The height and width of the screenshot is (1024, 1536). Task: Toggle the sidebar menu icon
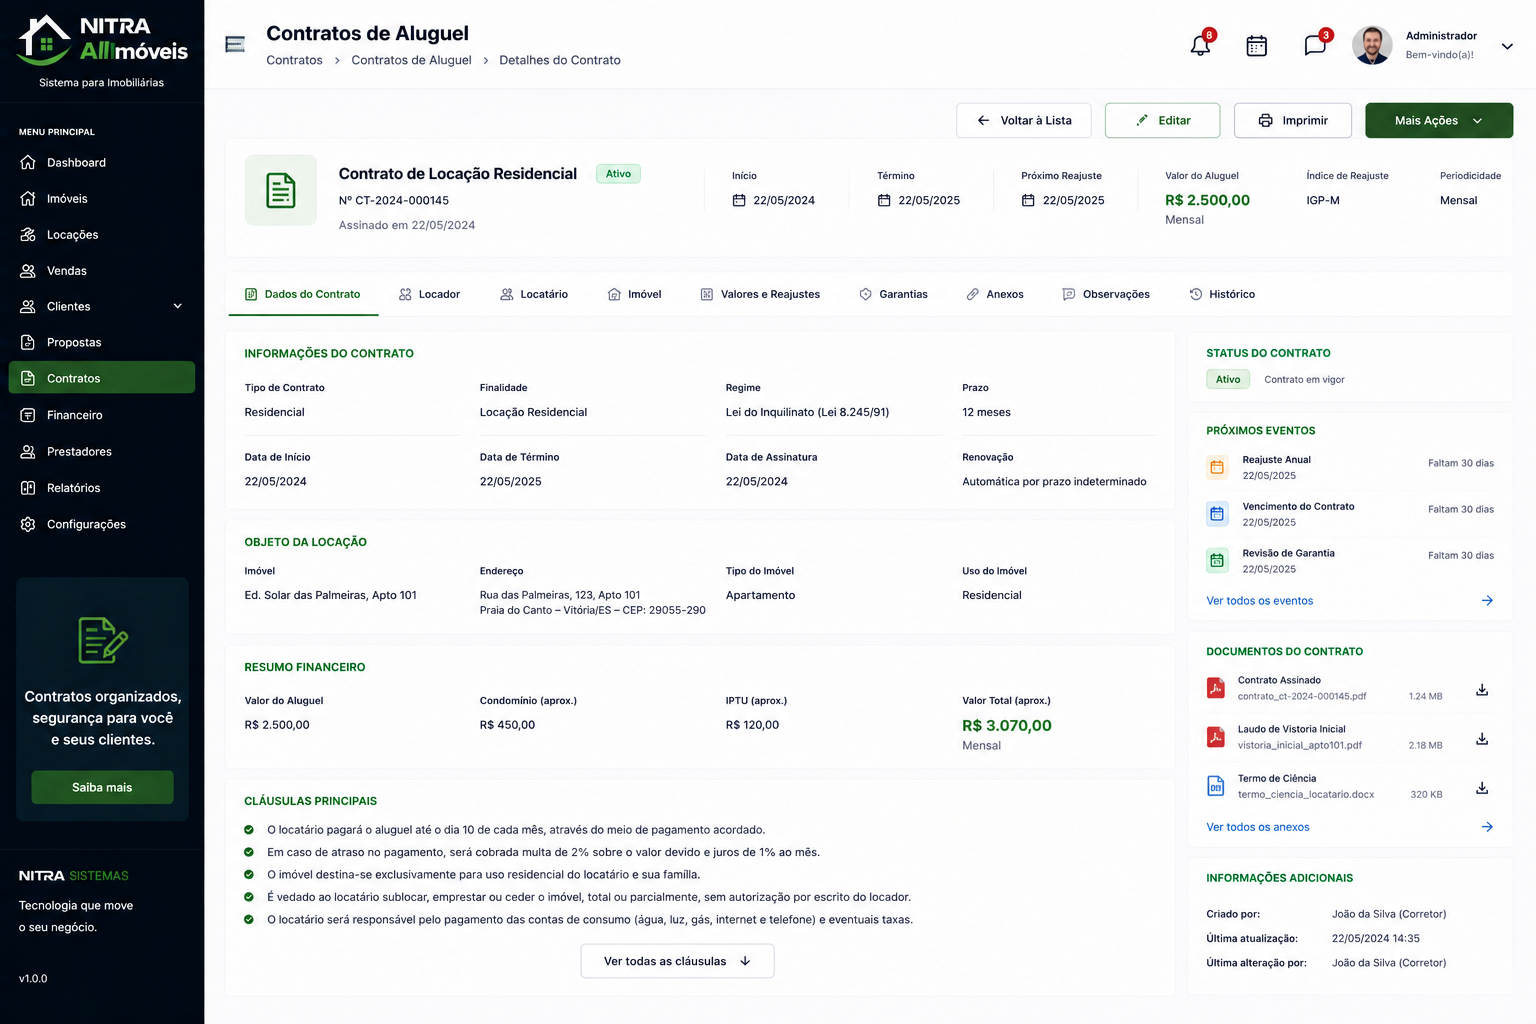(235, 45)
